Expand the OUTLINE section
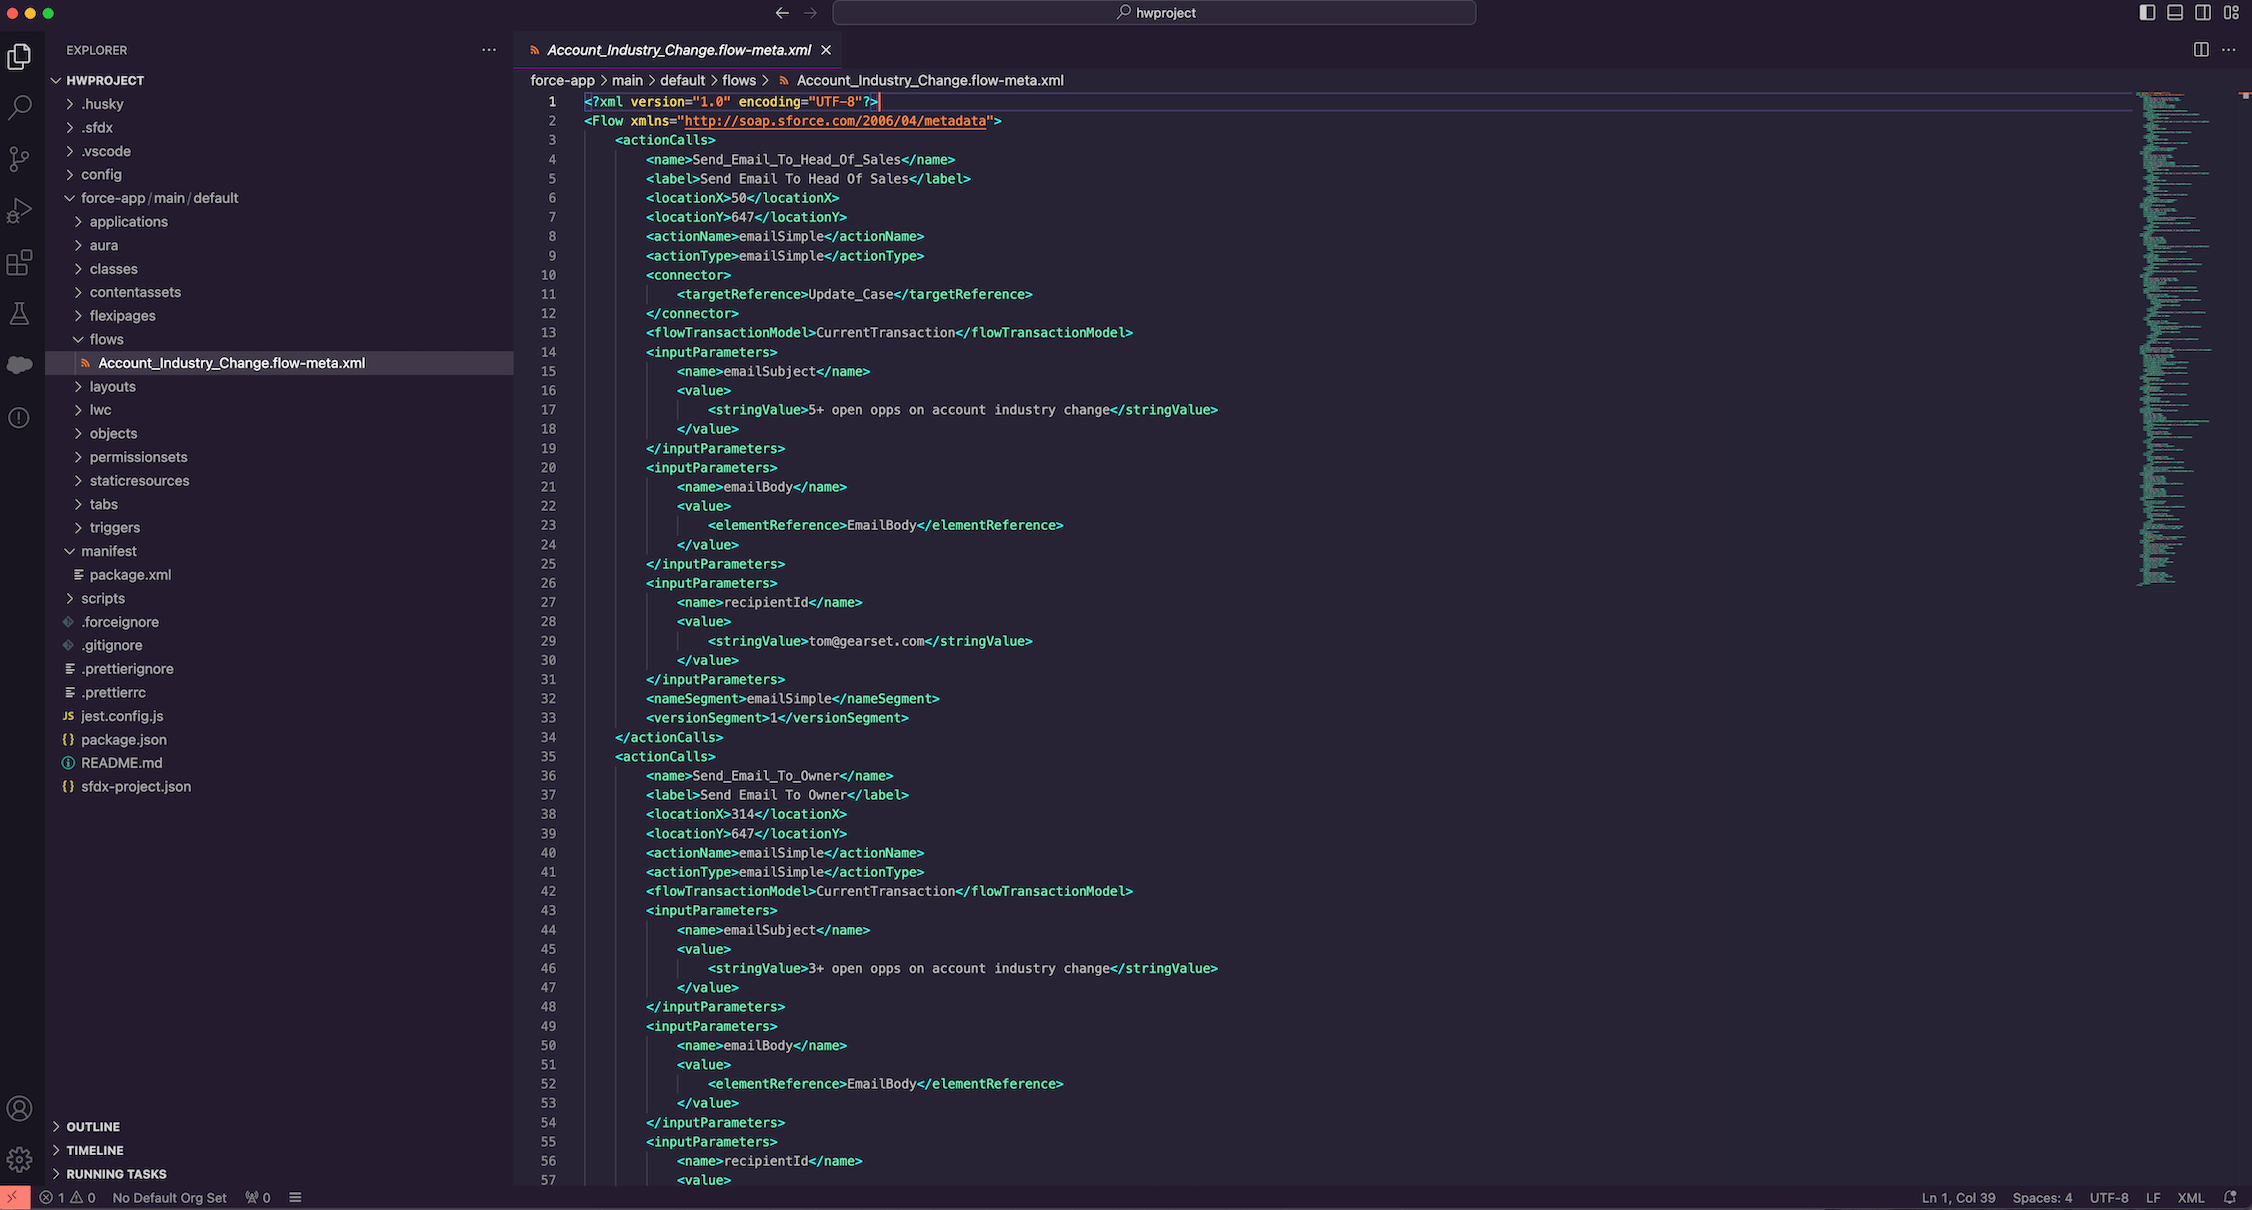This screenshot has height=1210, width=2252. [93, 1127]
